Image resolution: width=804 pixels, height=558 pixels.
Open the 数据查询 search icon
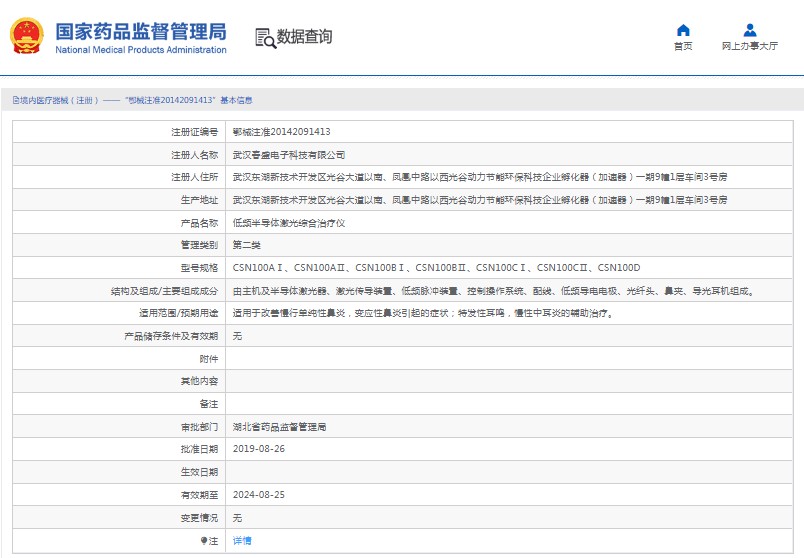pyautogui.click(x=266, y=38)
